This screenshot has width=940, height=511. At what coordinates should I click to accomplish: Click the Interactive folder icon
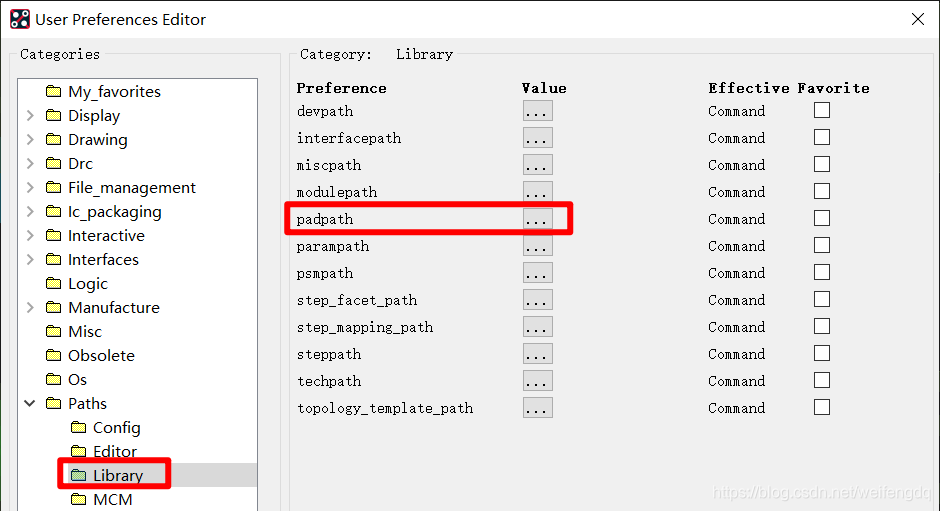pos(53,235)
